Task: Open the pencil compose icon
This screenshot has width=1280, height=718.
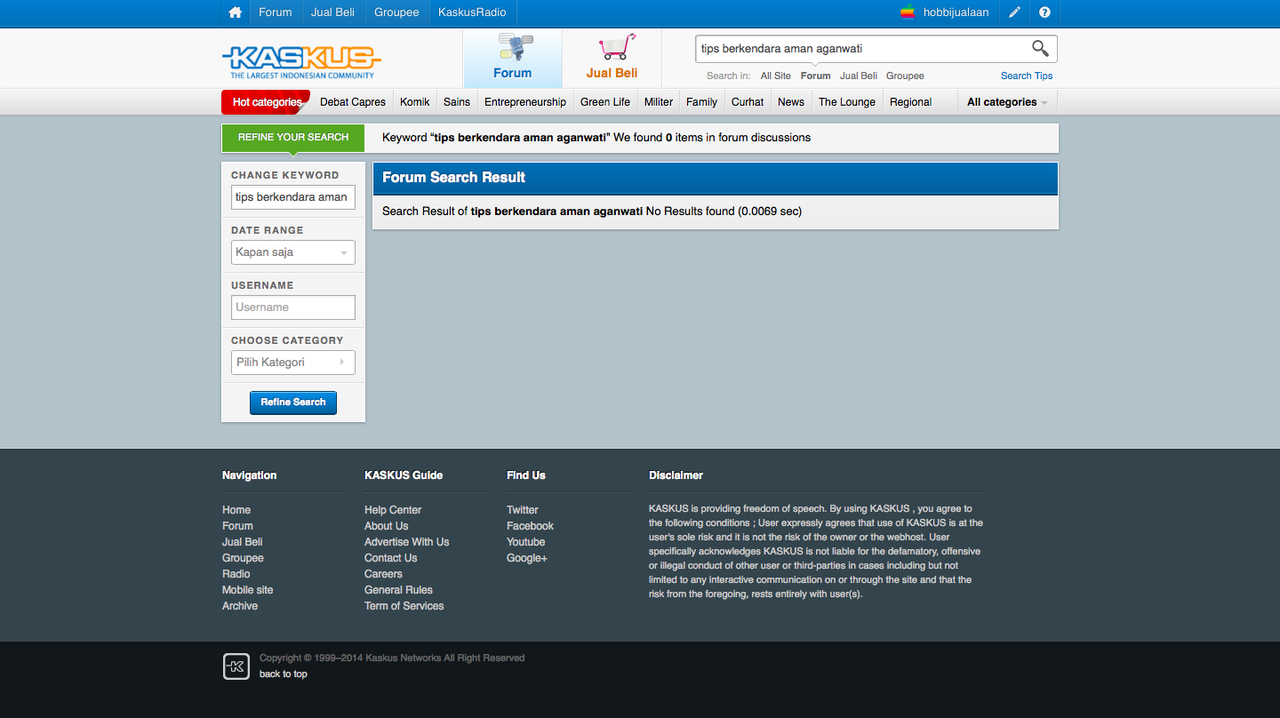Action: point(1015,12)
